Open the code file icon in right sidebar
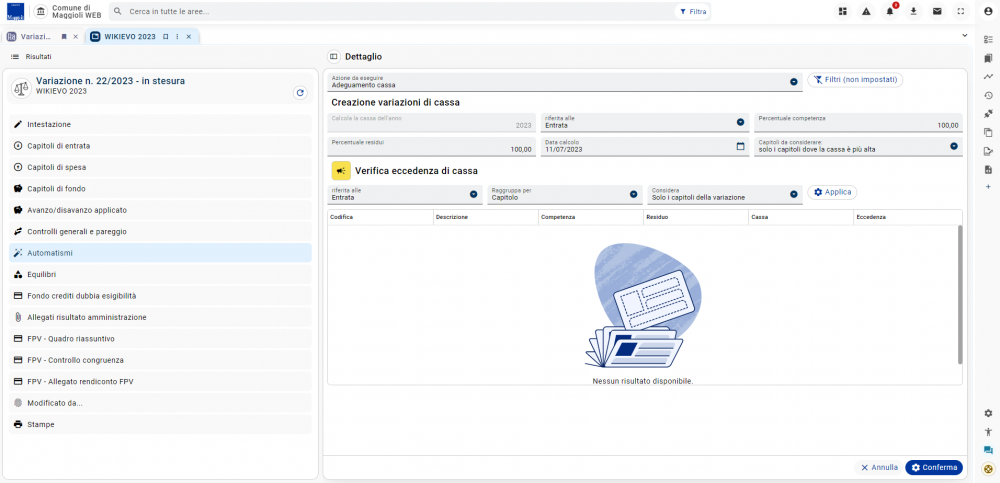This screenshot has height=483, width=1000. point(989,170)
